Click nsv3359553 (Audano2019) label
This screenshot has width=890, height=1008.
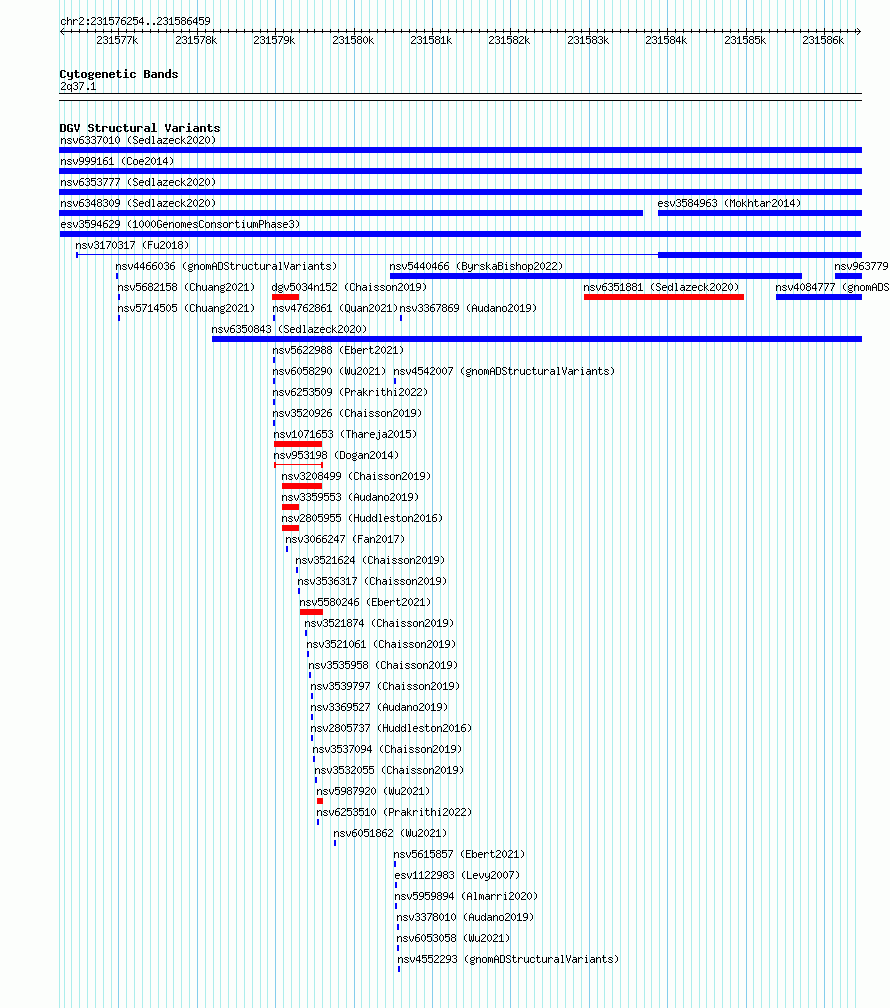tap(350, 498)
